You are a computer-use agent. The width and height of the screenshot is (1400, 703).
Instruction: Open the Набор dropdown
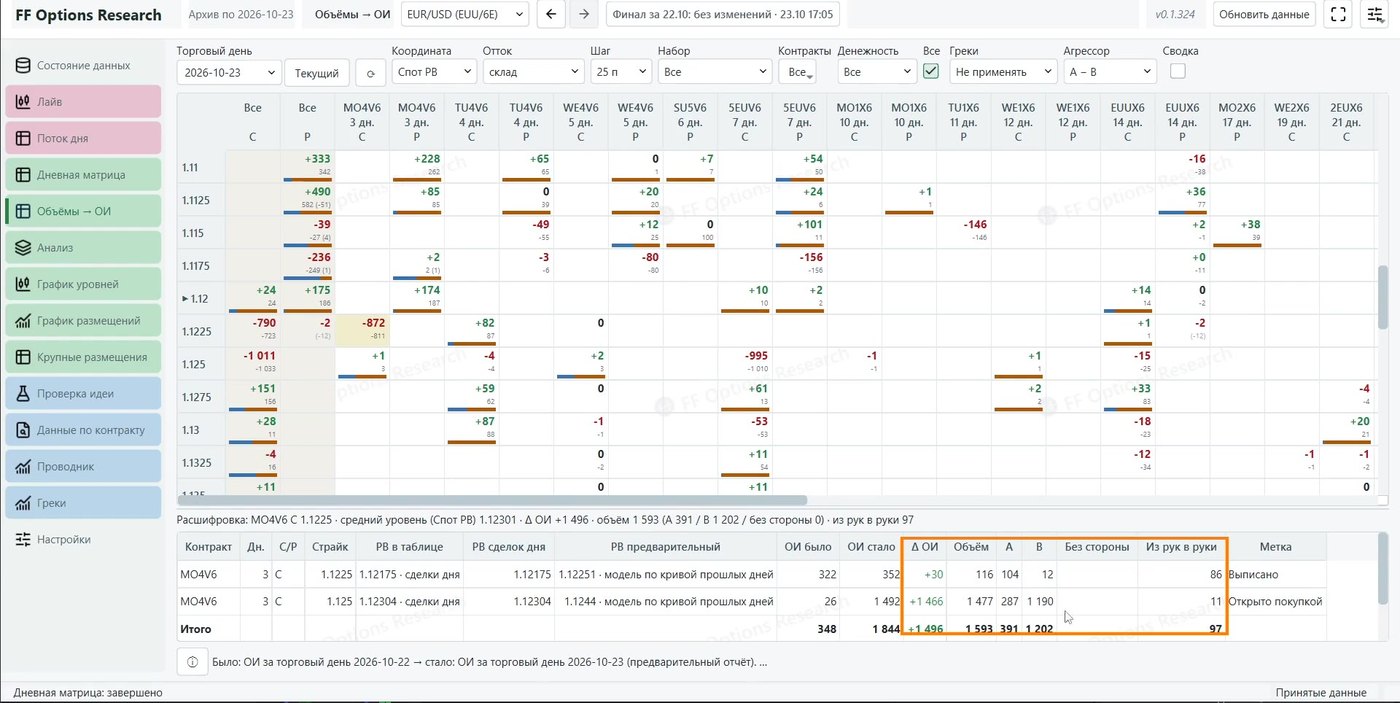point(713,72)
